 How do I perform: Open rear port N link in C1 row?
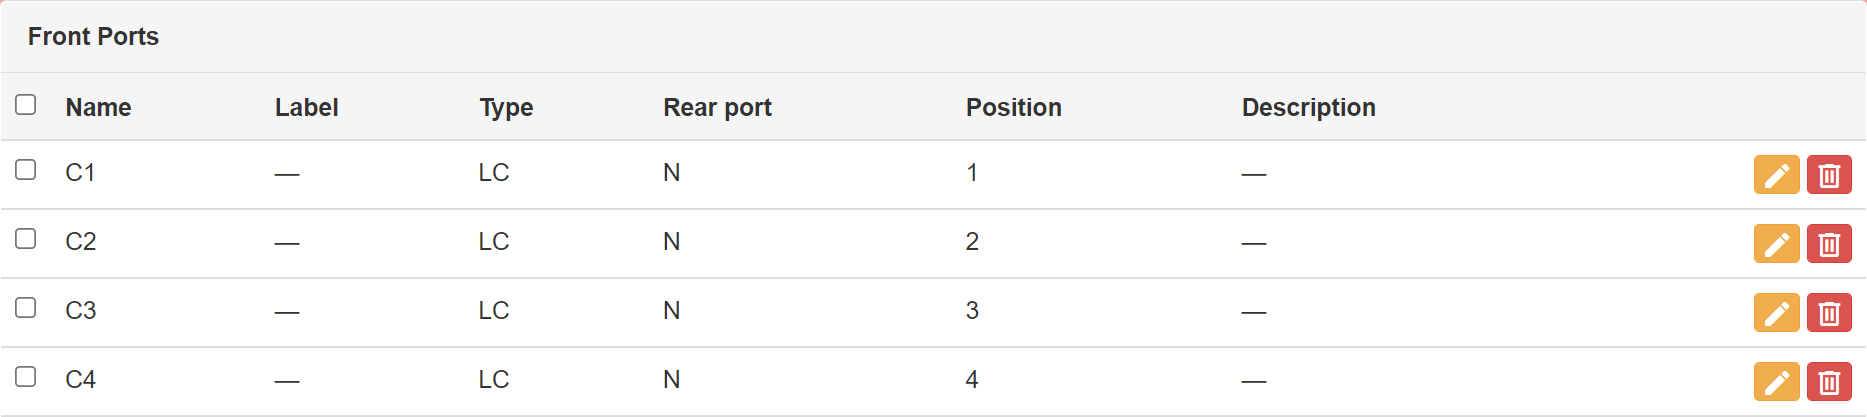click(x=672, y=173)
